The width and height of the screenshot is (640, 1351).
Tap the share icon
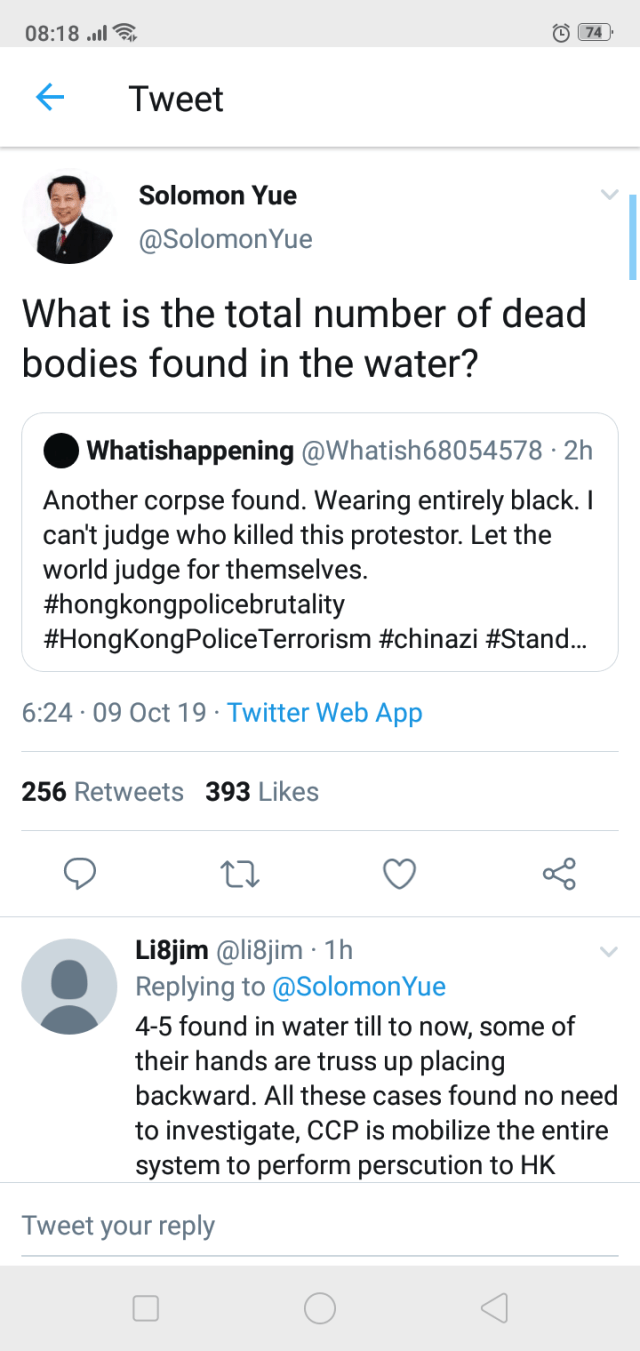coord(559,874)
